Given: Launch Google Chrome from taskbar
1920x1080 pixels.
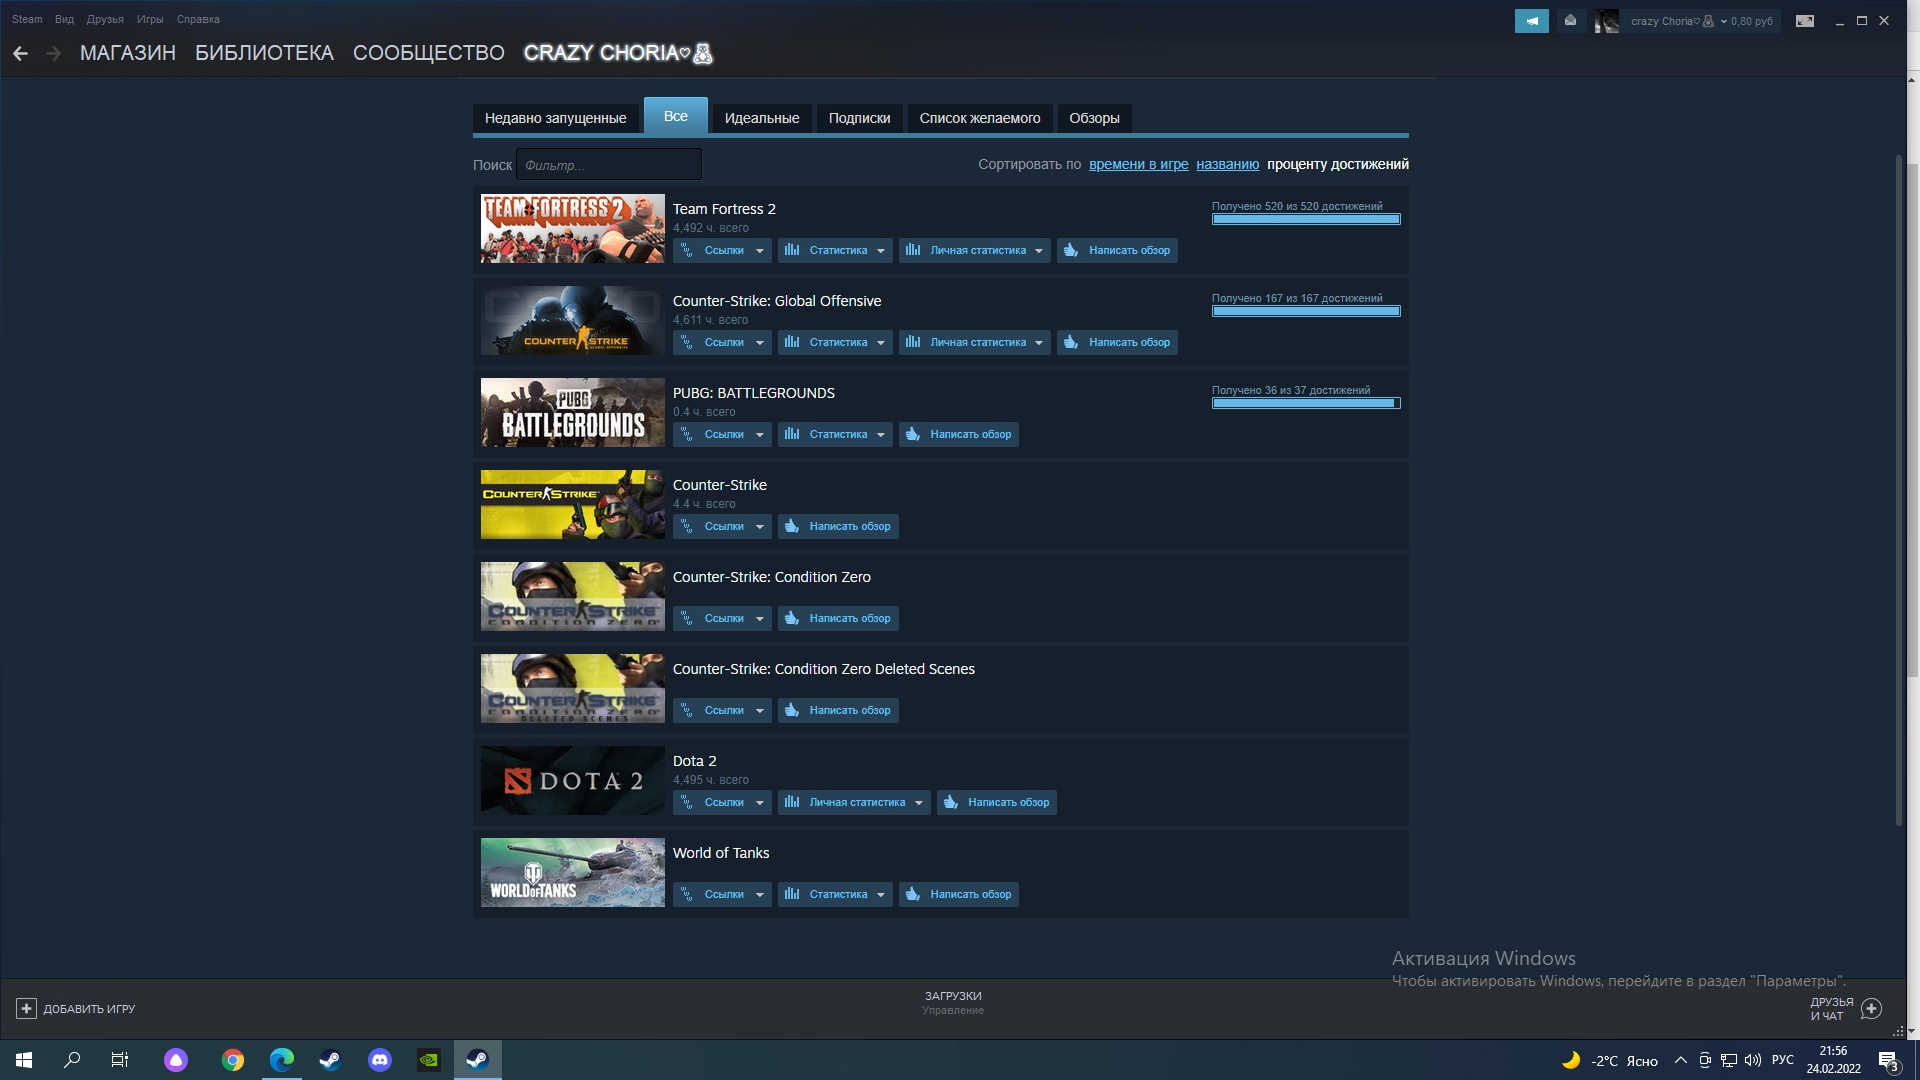Looking at the screenshot, I should point(232,1060).
